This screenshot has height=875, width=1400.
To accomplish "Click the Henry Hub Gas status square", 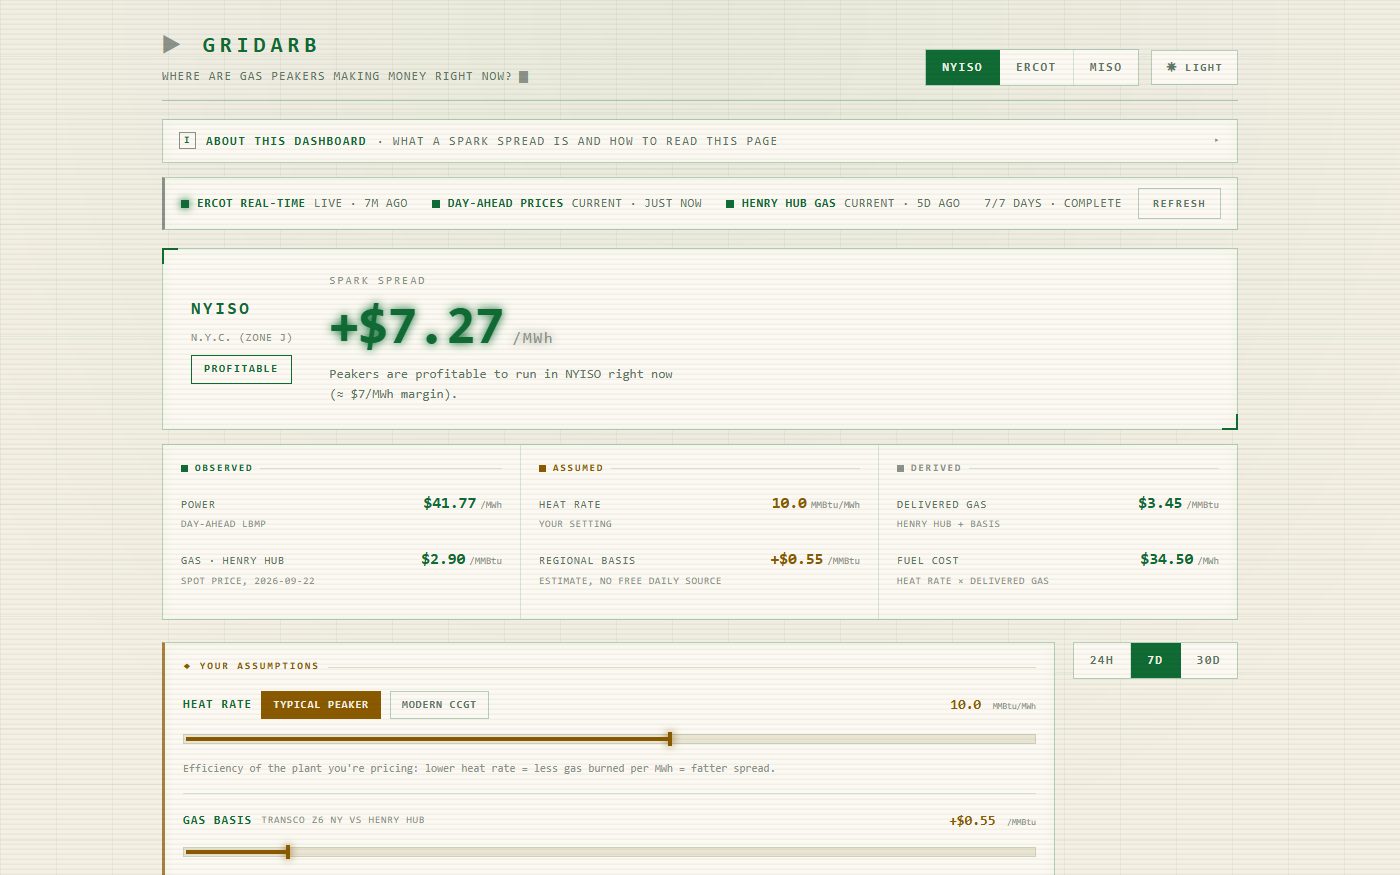I will (730, 204).
